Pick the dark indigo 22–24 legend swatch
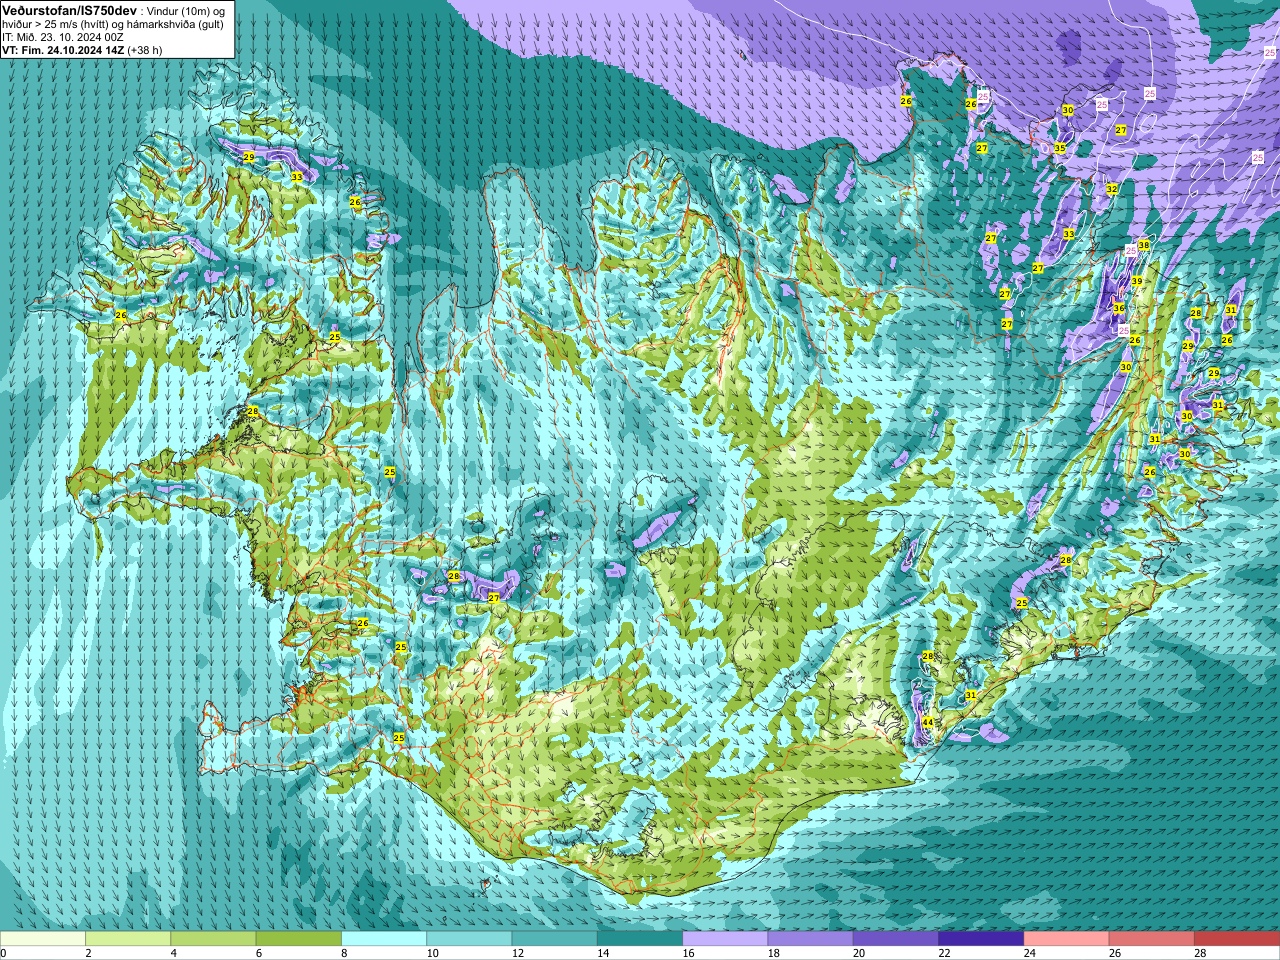 (981, 939)
